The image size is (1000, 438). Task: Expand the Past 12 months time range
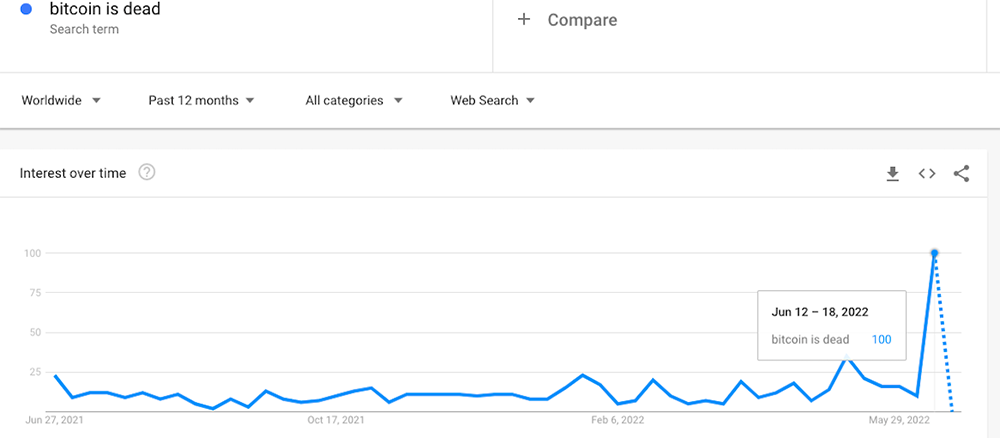[202, 100]
